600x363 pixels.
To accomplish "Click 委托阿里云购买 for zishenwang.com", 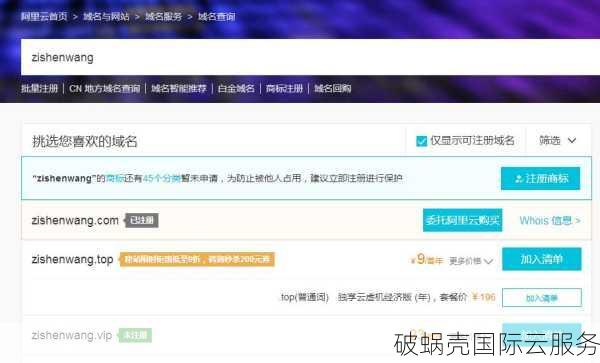I will pyautogui.click(x=462, y=220).
